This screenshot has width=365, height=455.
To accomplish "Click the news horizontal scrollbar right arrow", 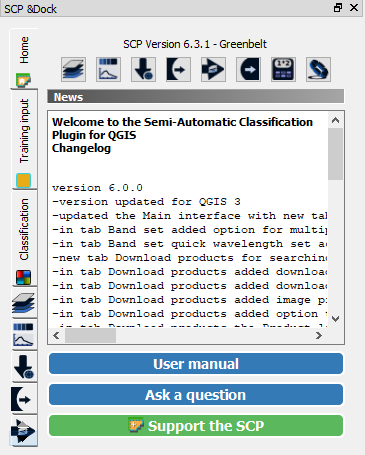I will point(319,336).
